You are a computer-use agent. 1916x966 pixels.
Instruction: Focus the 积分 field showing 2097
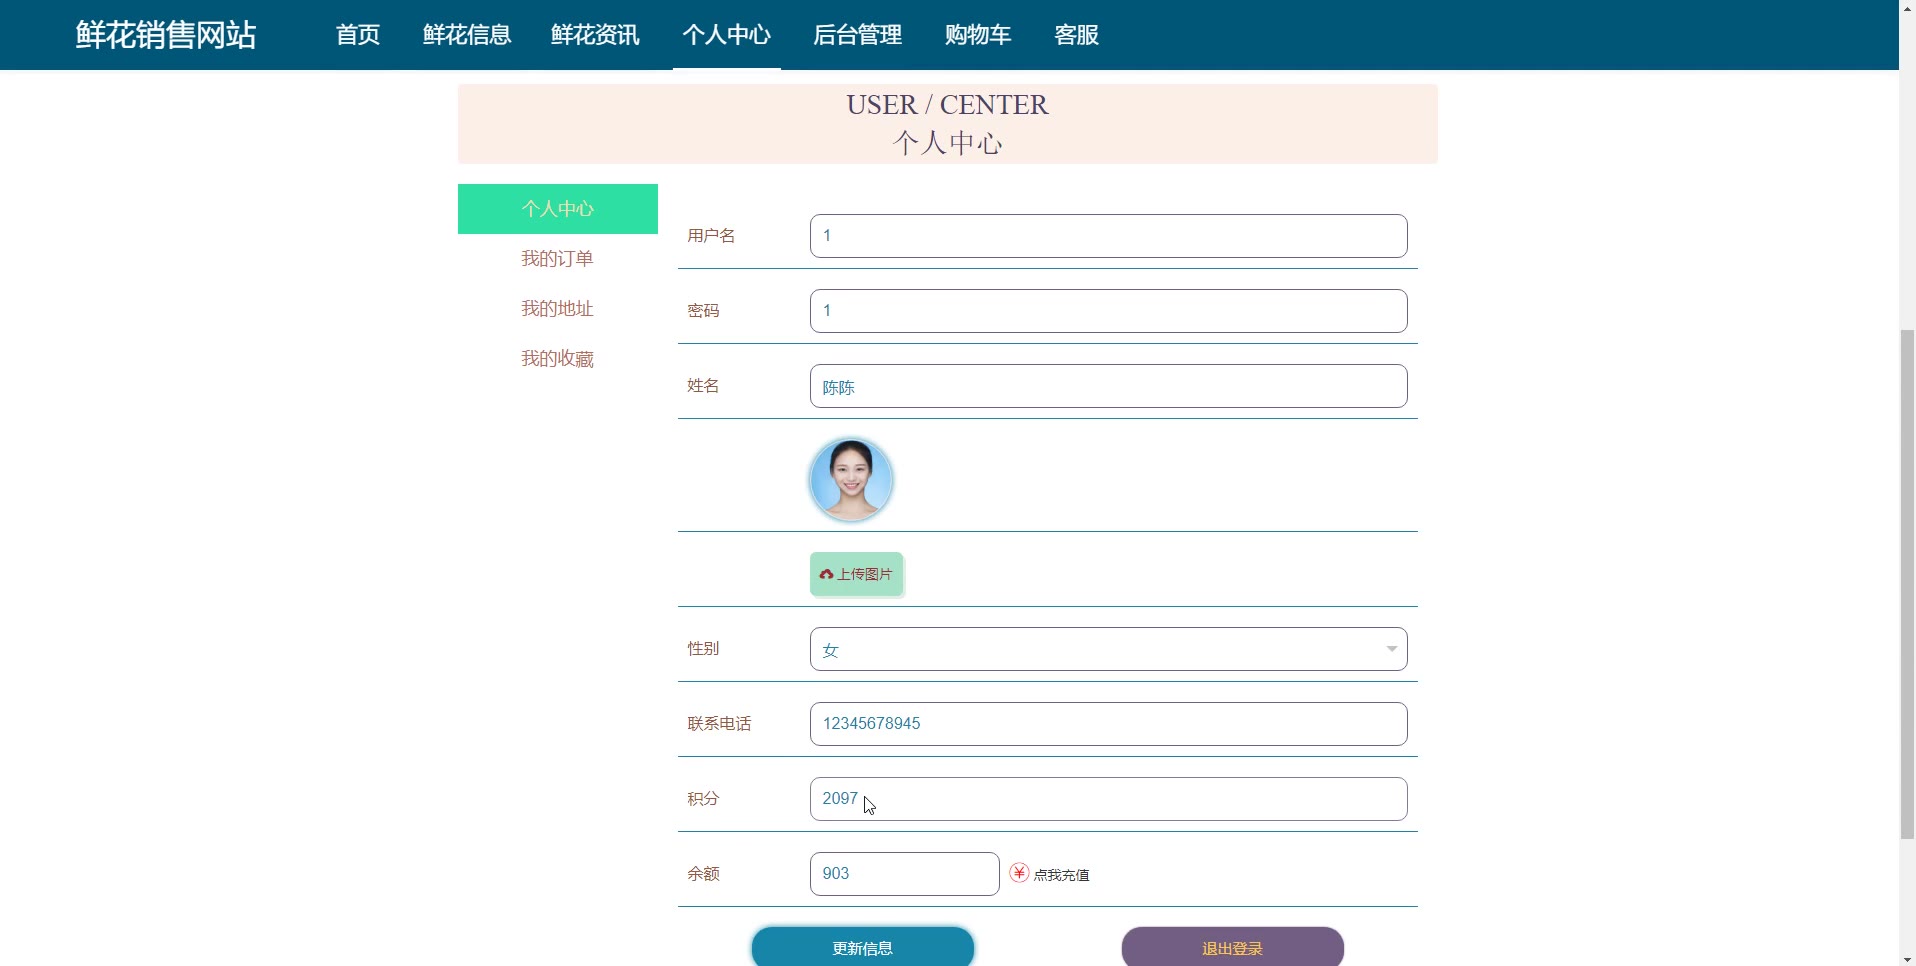pos(1109,799)
